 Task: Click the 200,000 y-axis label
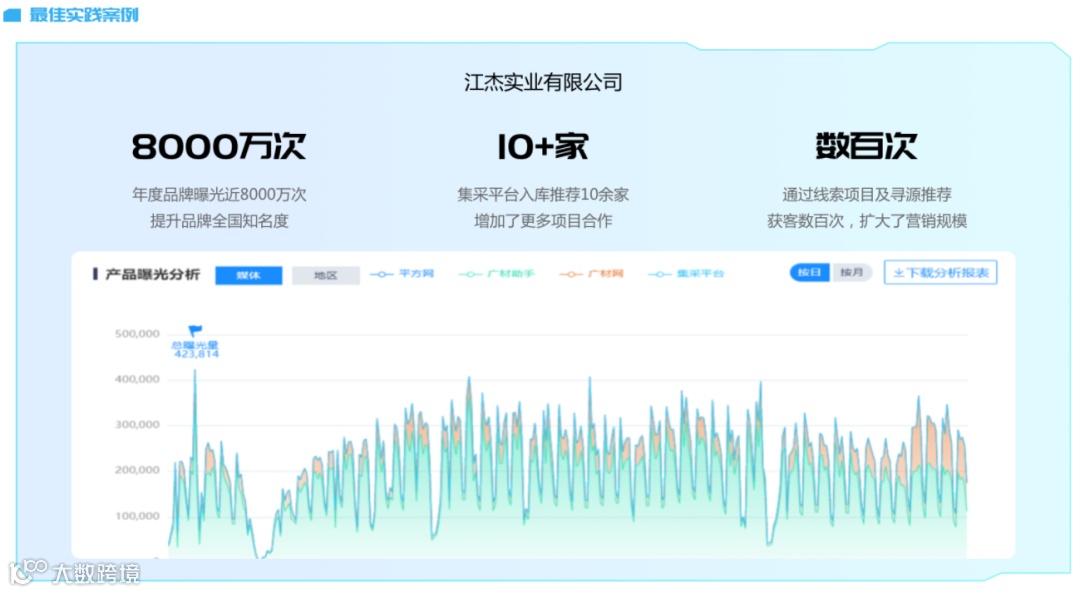click(137, 470)
